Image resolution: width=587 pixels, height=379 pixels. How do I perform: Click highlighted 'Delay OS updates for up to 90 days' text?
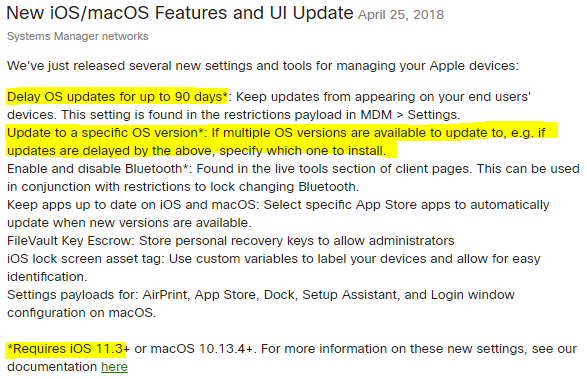tap(117, 97)
